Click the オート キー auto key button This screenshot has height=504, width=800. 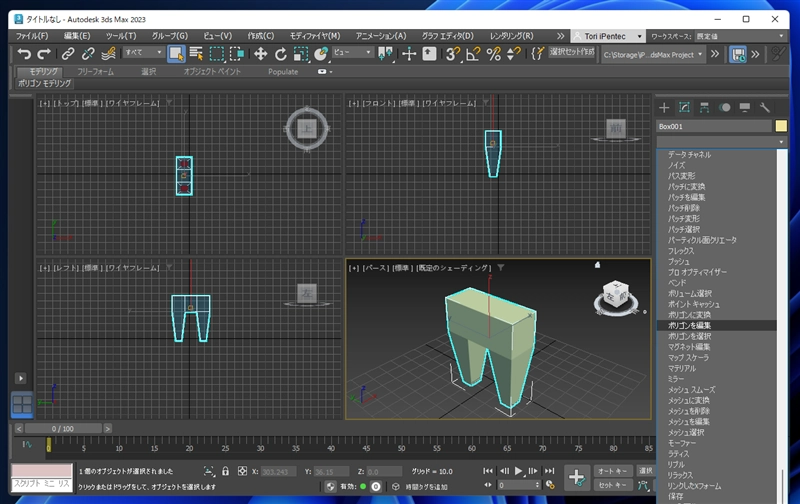coord(613,471)
